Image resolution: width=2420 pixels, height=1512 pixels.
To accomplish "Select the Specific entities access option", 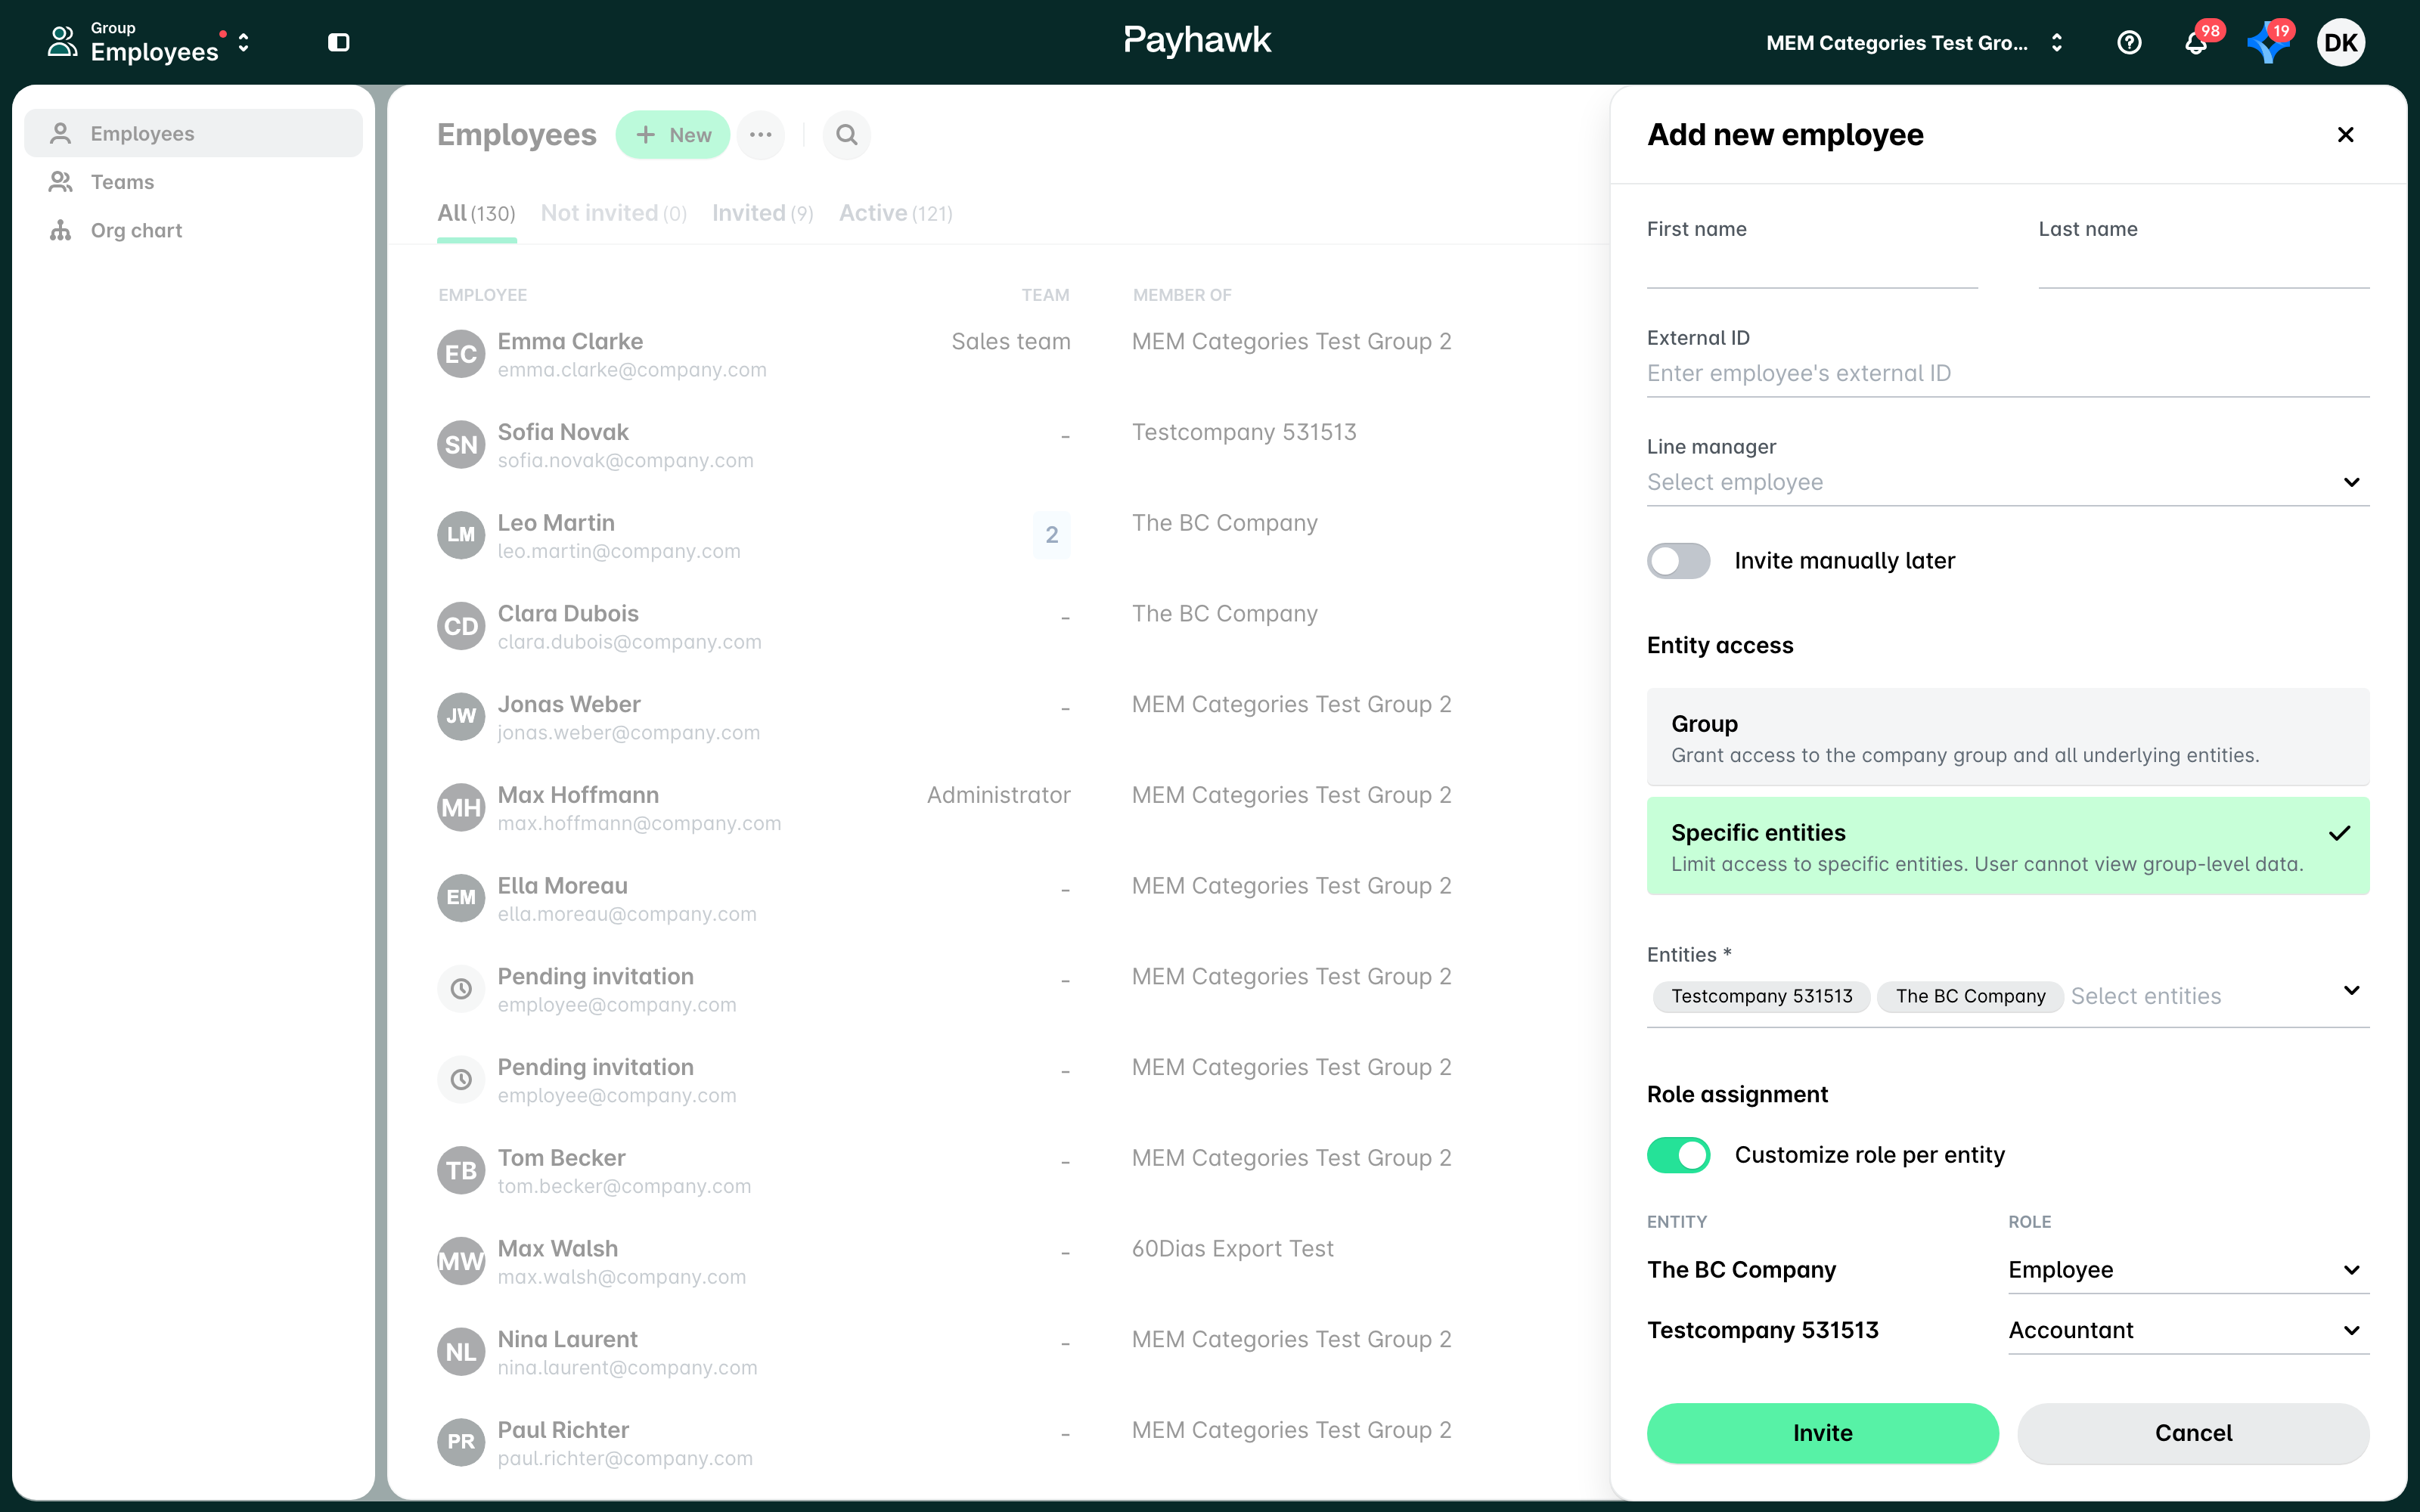I will pyautogui.click(x=2008, y=846).
